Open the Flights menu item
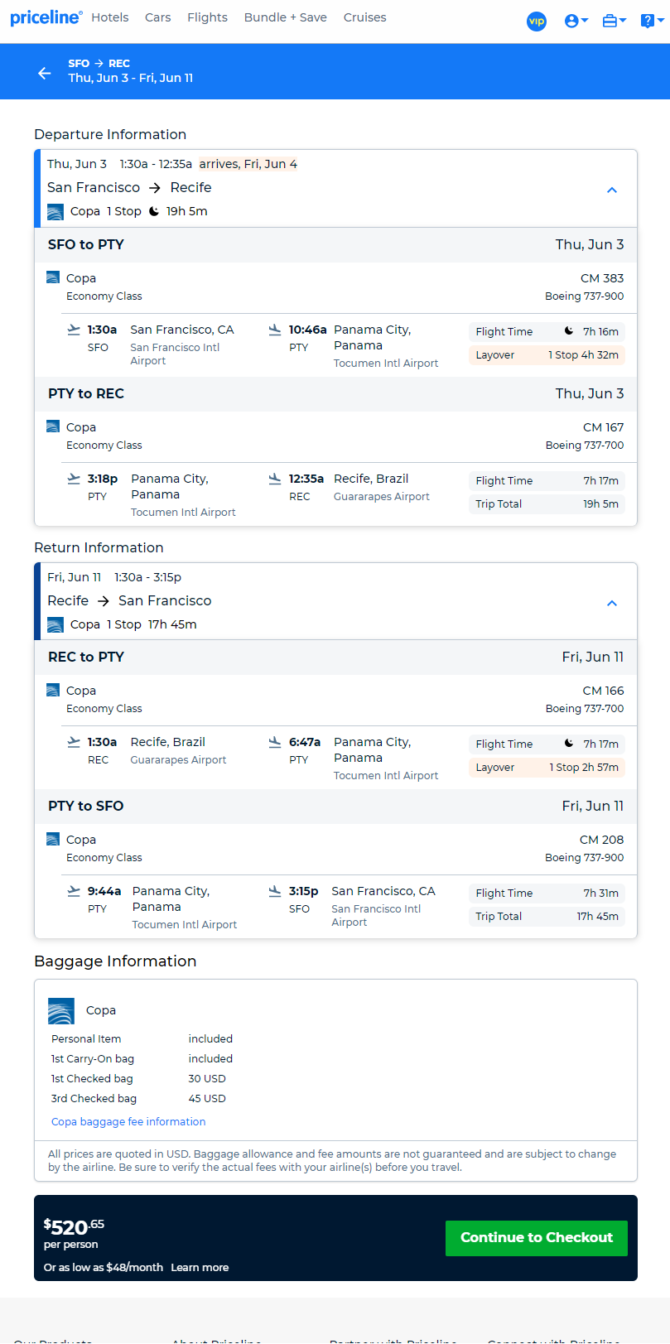The width and height of the screenshot is (670, 1344). (207, 18)
